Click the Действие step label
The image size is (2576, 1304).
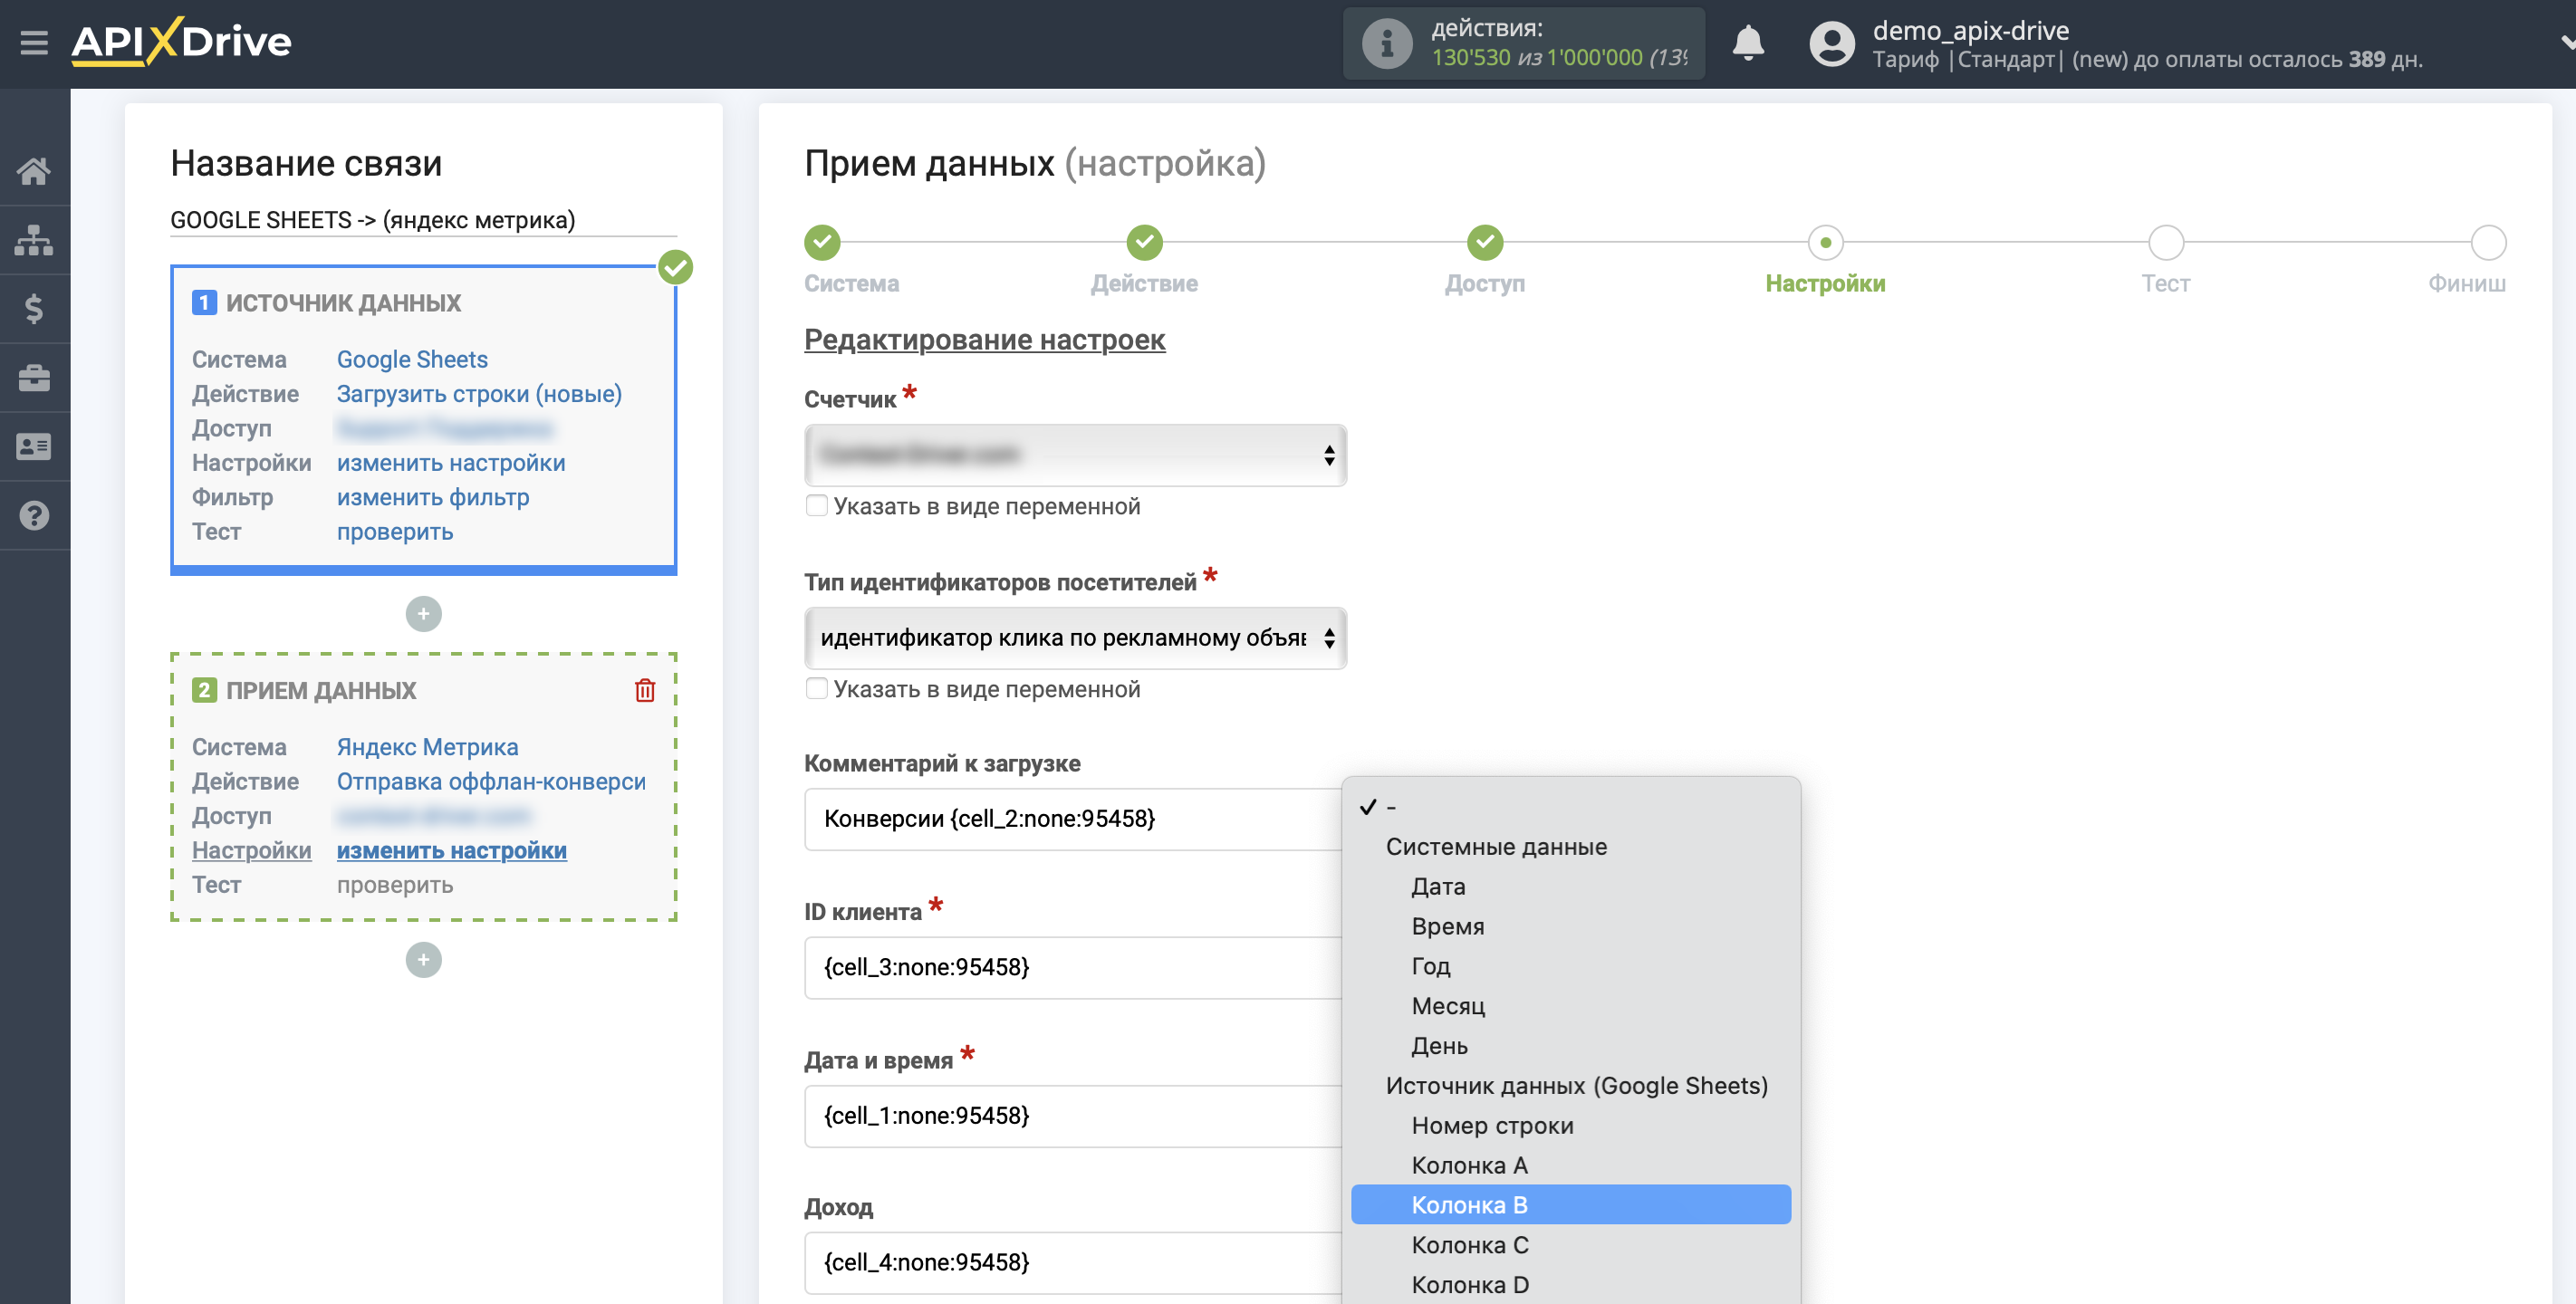click(1144, 284)
